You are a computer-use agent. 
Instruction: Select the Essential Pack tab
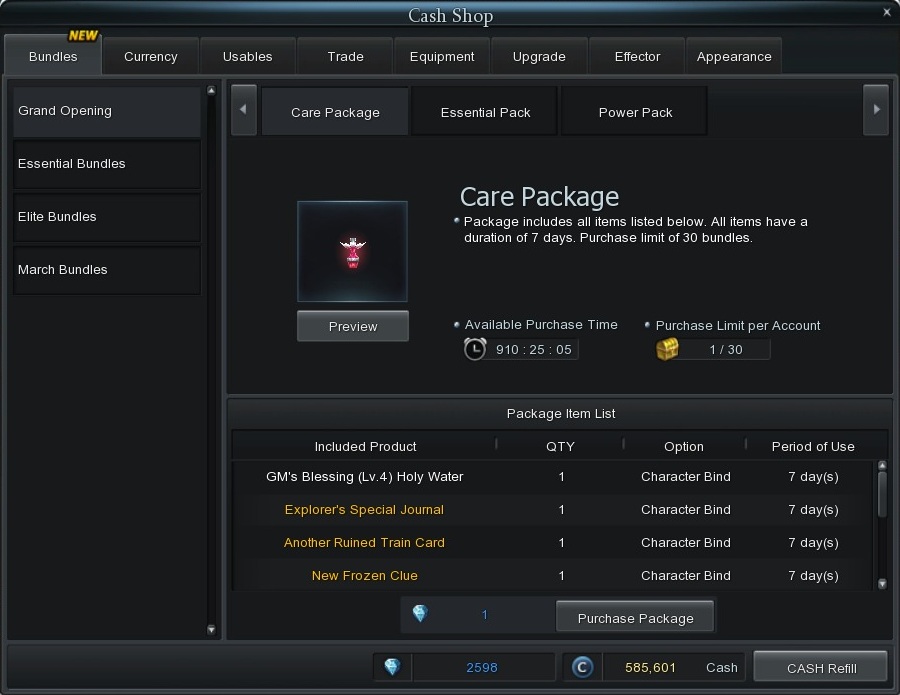pos(485,112)
